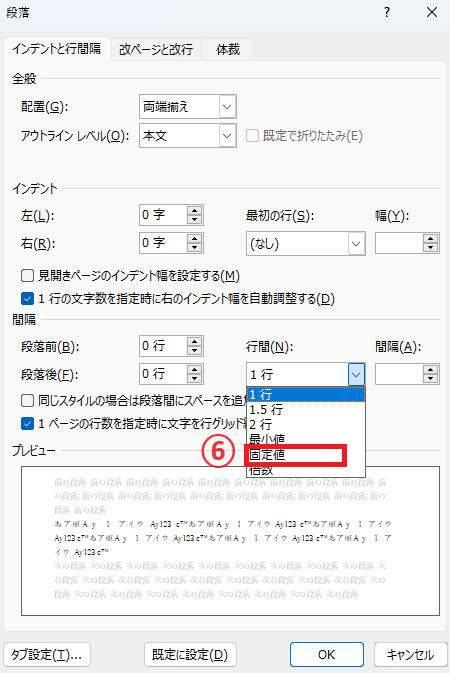The image size is (450, 673).
Task: Close the 段落 dialog with X
Action: [432, 12]
